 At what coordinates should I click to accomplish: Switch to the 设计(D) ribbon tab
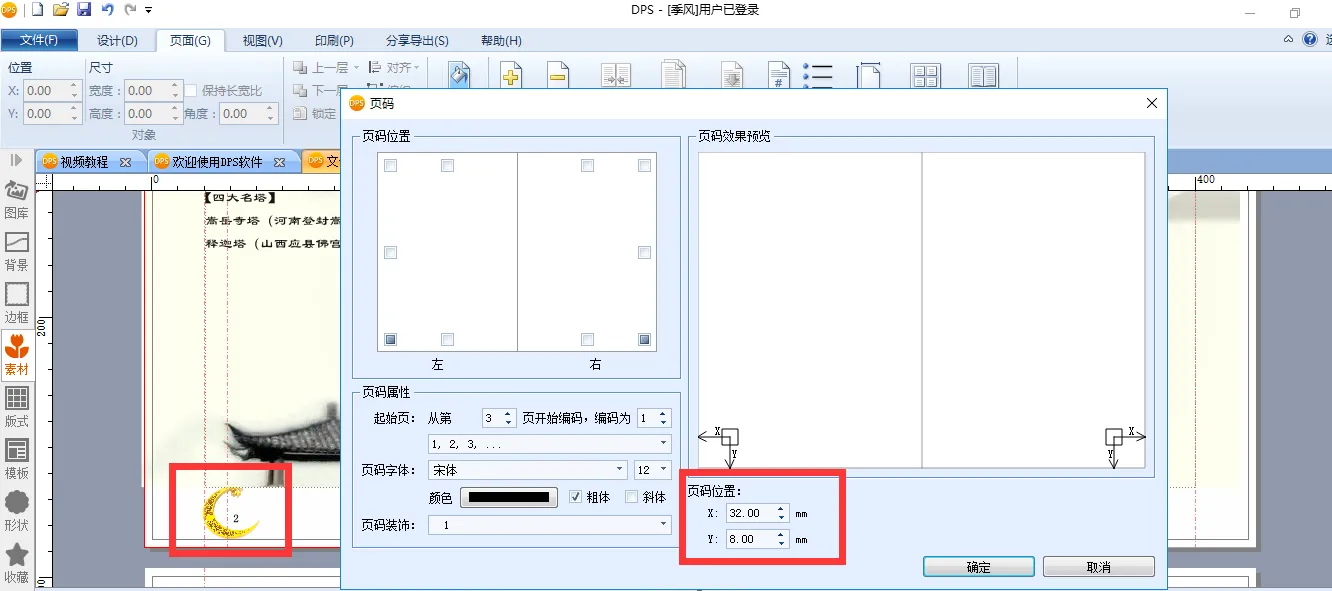(117, 40)
